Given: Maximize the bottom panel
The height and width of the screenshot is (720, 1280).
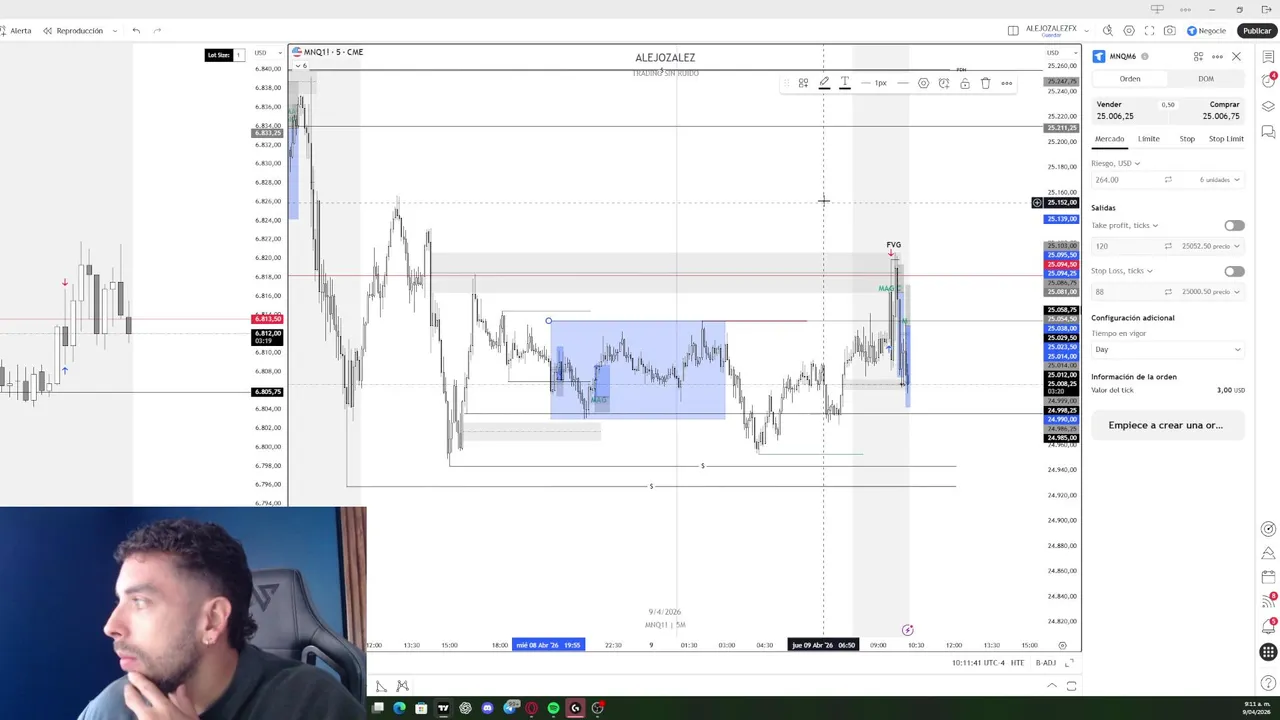Looking at the screenshot, I should (x=1071, y=686).
